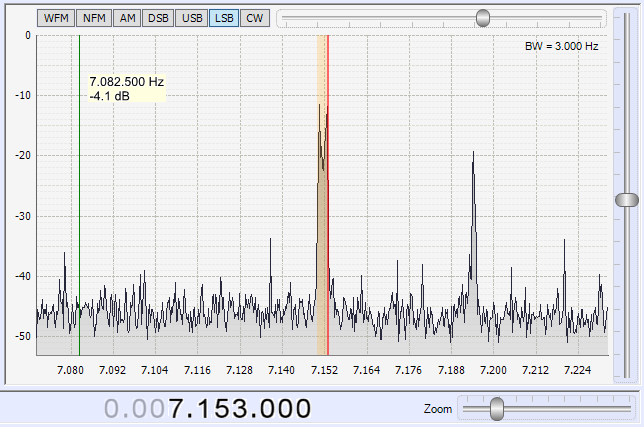Click the Zoom slider handle
This screenshot has width=644, height=427.
tap(497, 408)
